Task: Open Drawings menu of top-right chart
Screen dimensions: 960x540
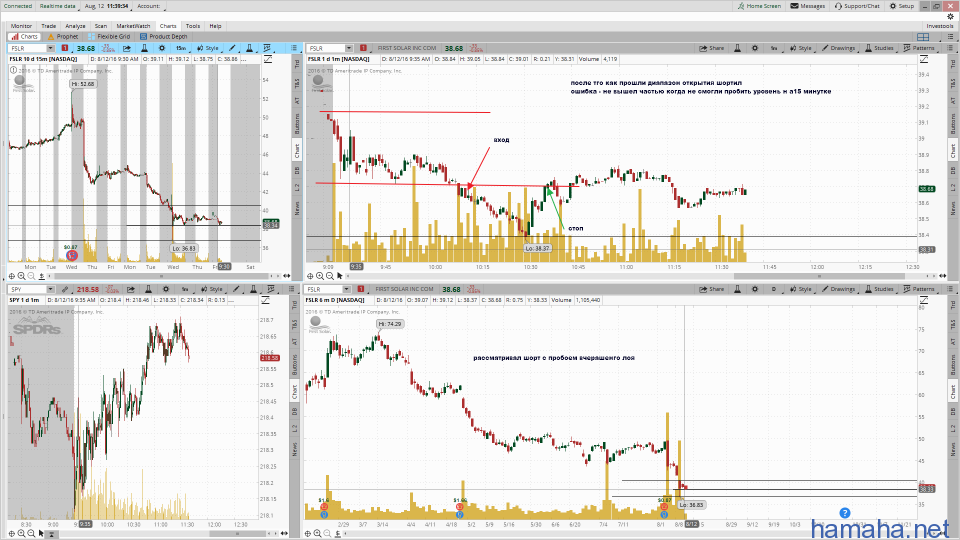Action: pos(838,48)
